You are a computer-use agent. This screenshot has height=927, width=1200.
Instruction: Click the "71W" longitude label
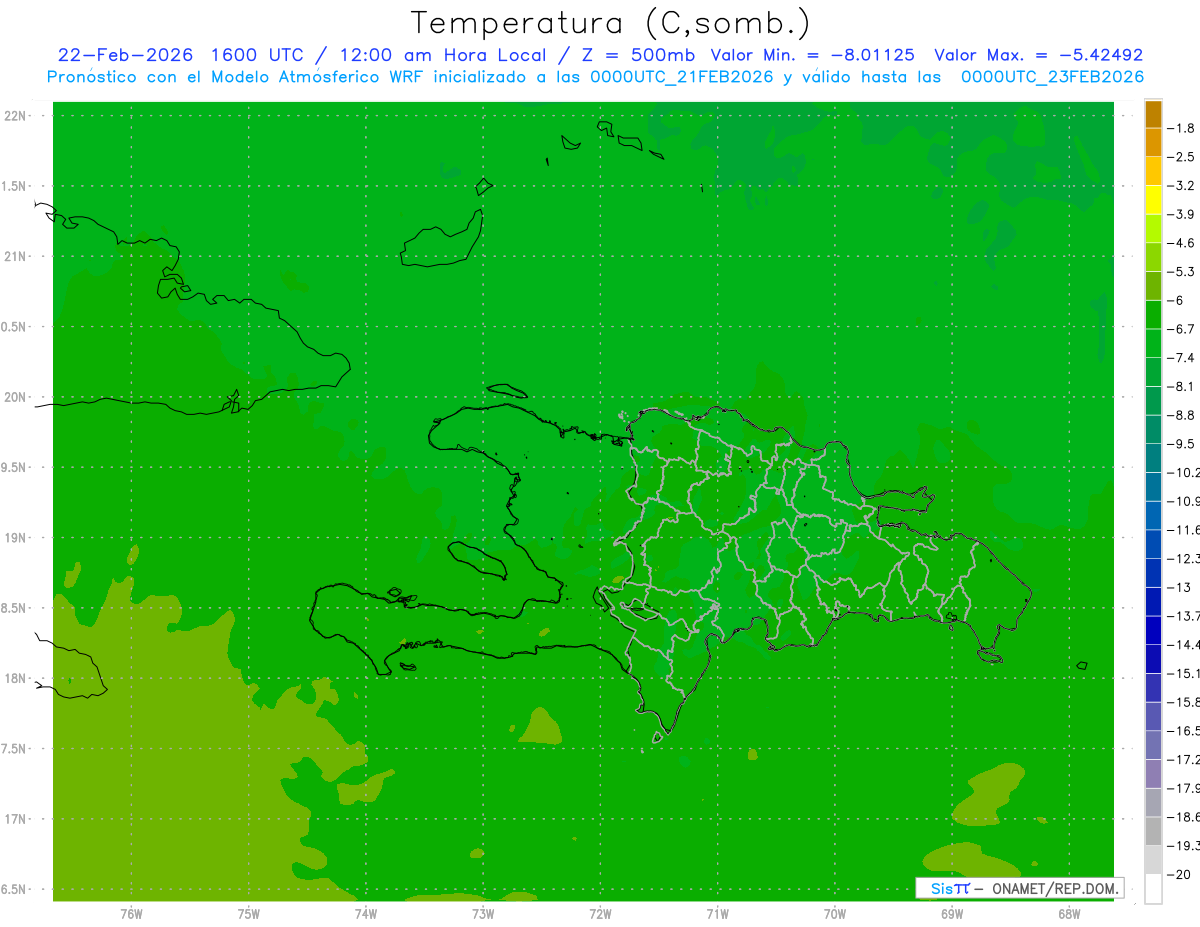click(x=717, y=914)
